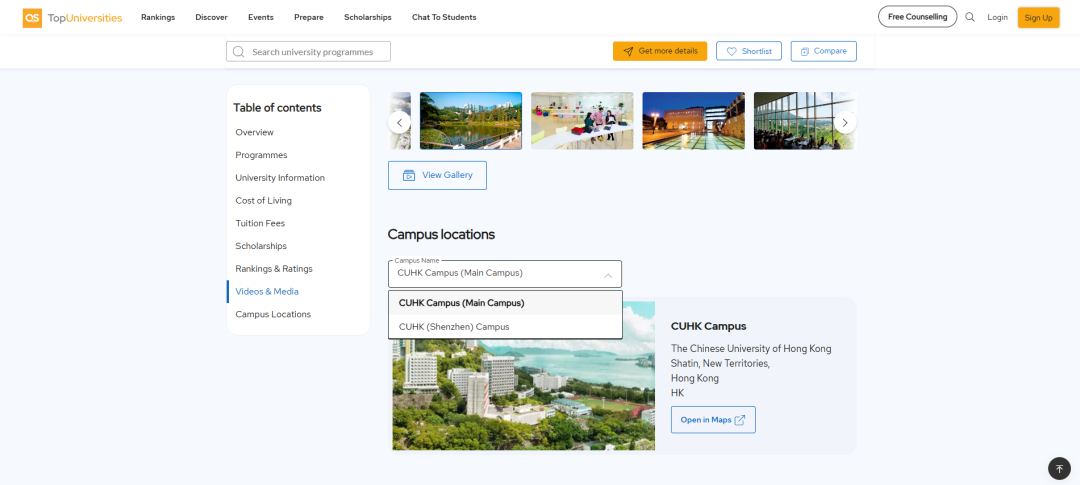Click the CUHK Campus card heading
The width and height of the screenshot is (1080, 485).
point(708,326)
